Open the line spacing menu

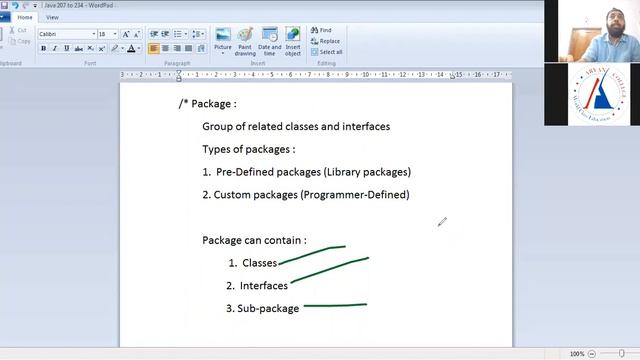(198, 34)
